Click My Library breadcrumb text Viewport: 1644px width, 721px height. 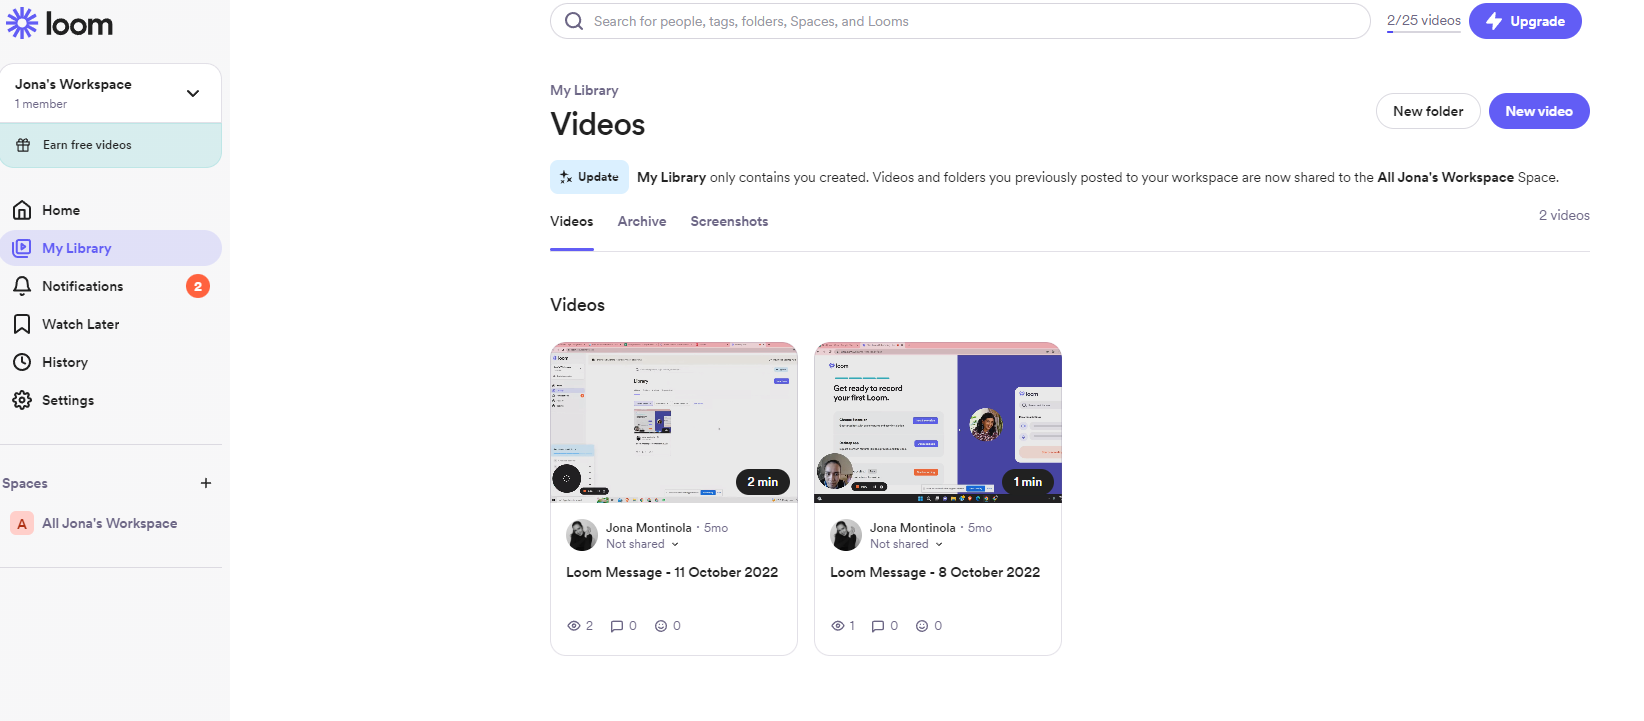coord(584,90)
